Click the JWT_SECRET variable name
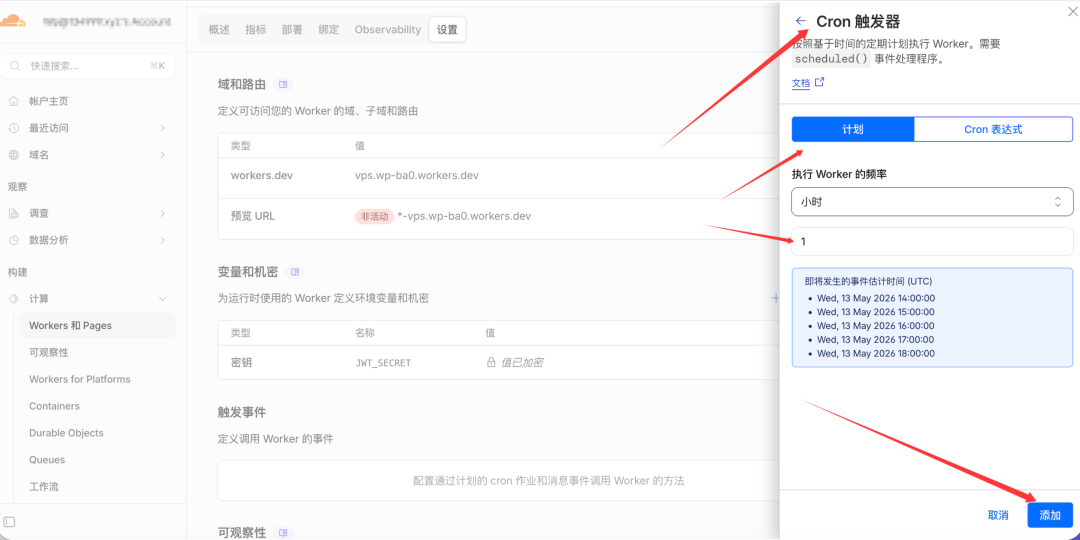The height and width of the screenshot is (540, 1080). click(382, 362)
